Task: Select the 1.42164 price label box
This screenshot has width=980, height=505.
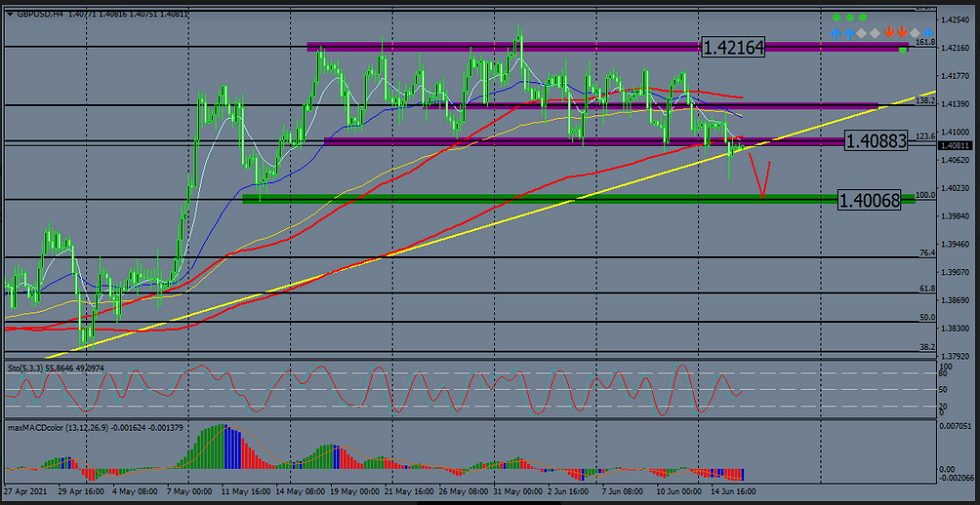Action: (x=733, y=47)
